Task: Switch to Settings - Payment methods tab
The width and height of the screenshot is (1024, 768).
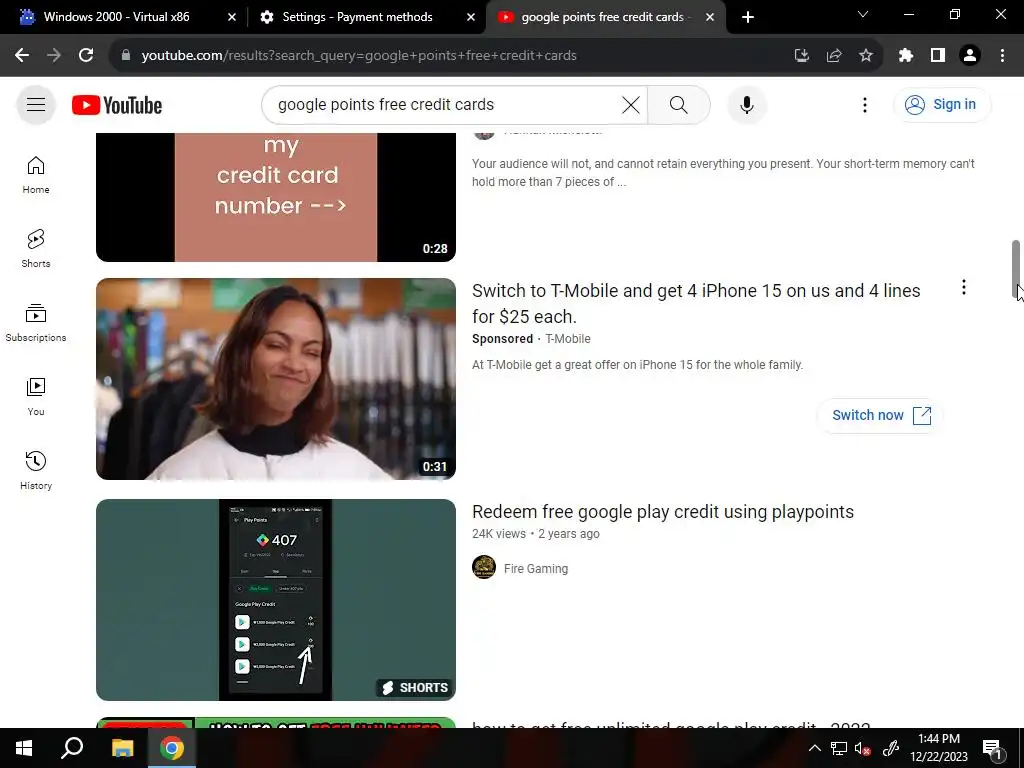Action: (357, 17)
